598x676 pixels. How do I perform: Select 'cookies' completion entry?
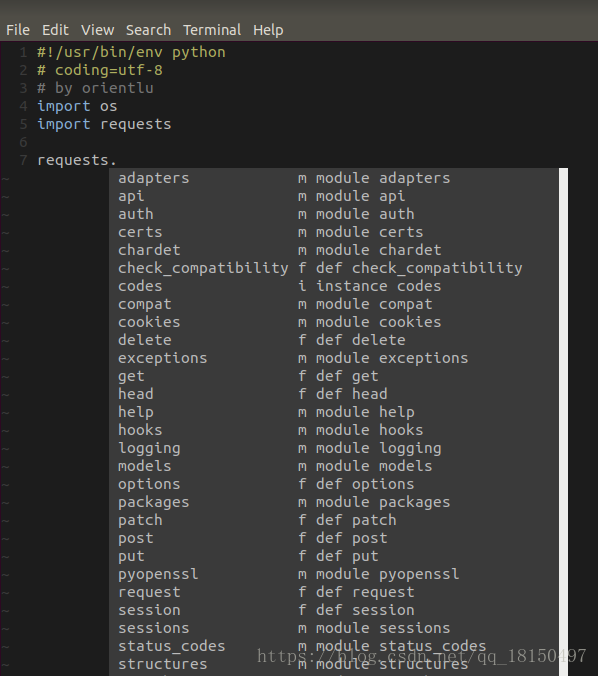click(334, 322)
